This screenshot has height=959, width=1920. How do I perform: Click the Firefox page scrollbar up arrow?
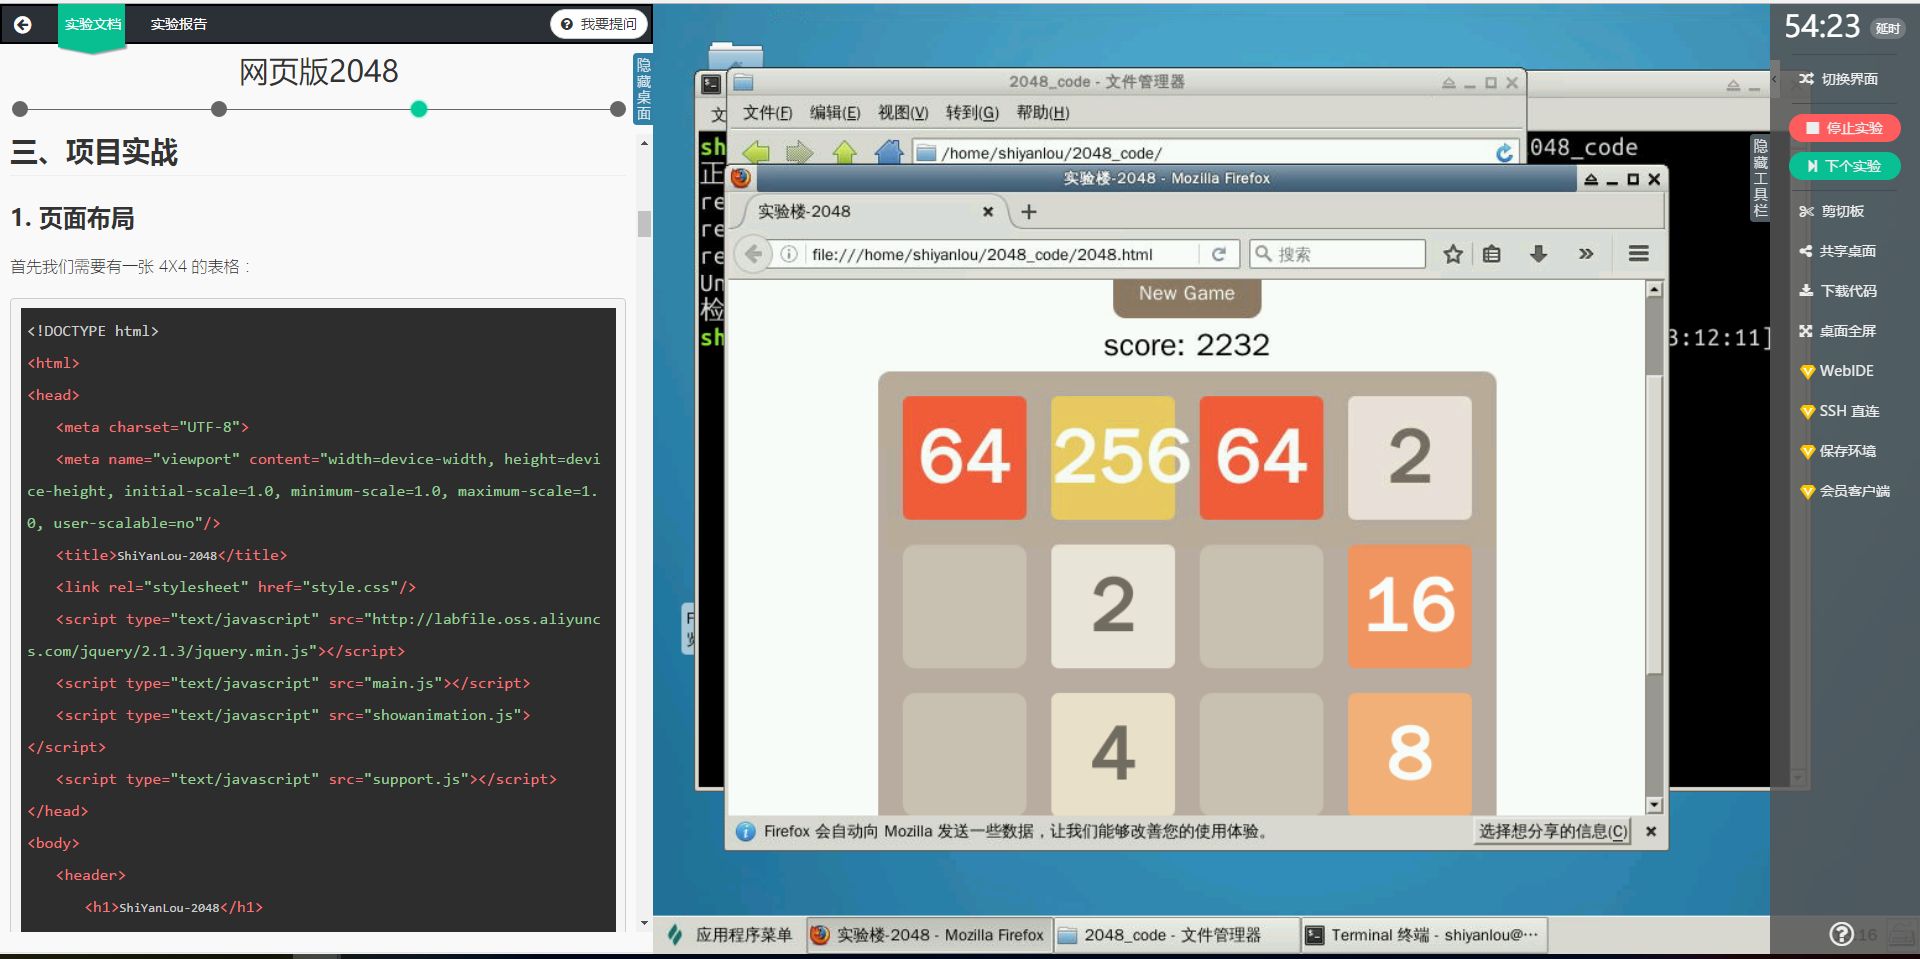1654,289
